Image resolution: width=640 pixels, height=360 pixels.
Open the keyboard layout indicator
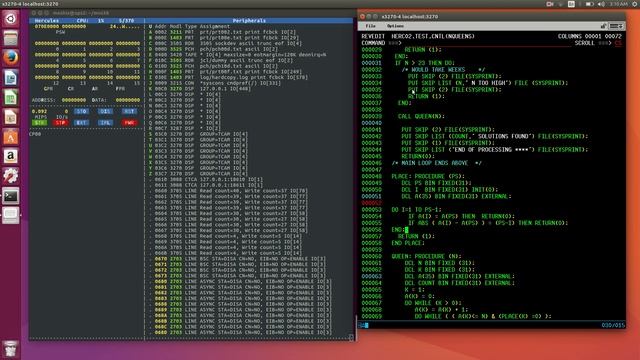point(571,4)
